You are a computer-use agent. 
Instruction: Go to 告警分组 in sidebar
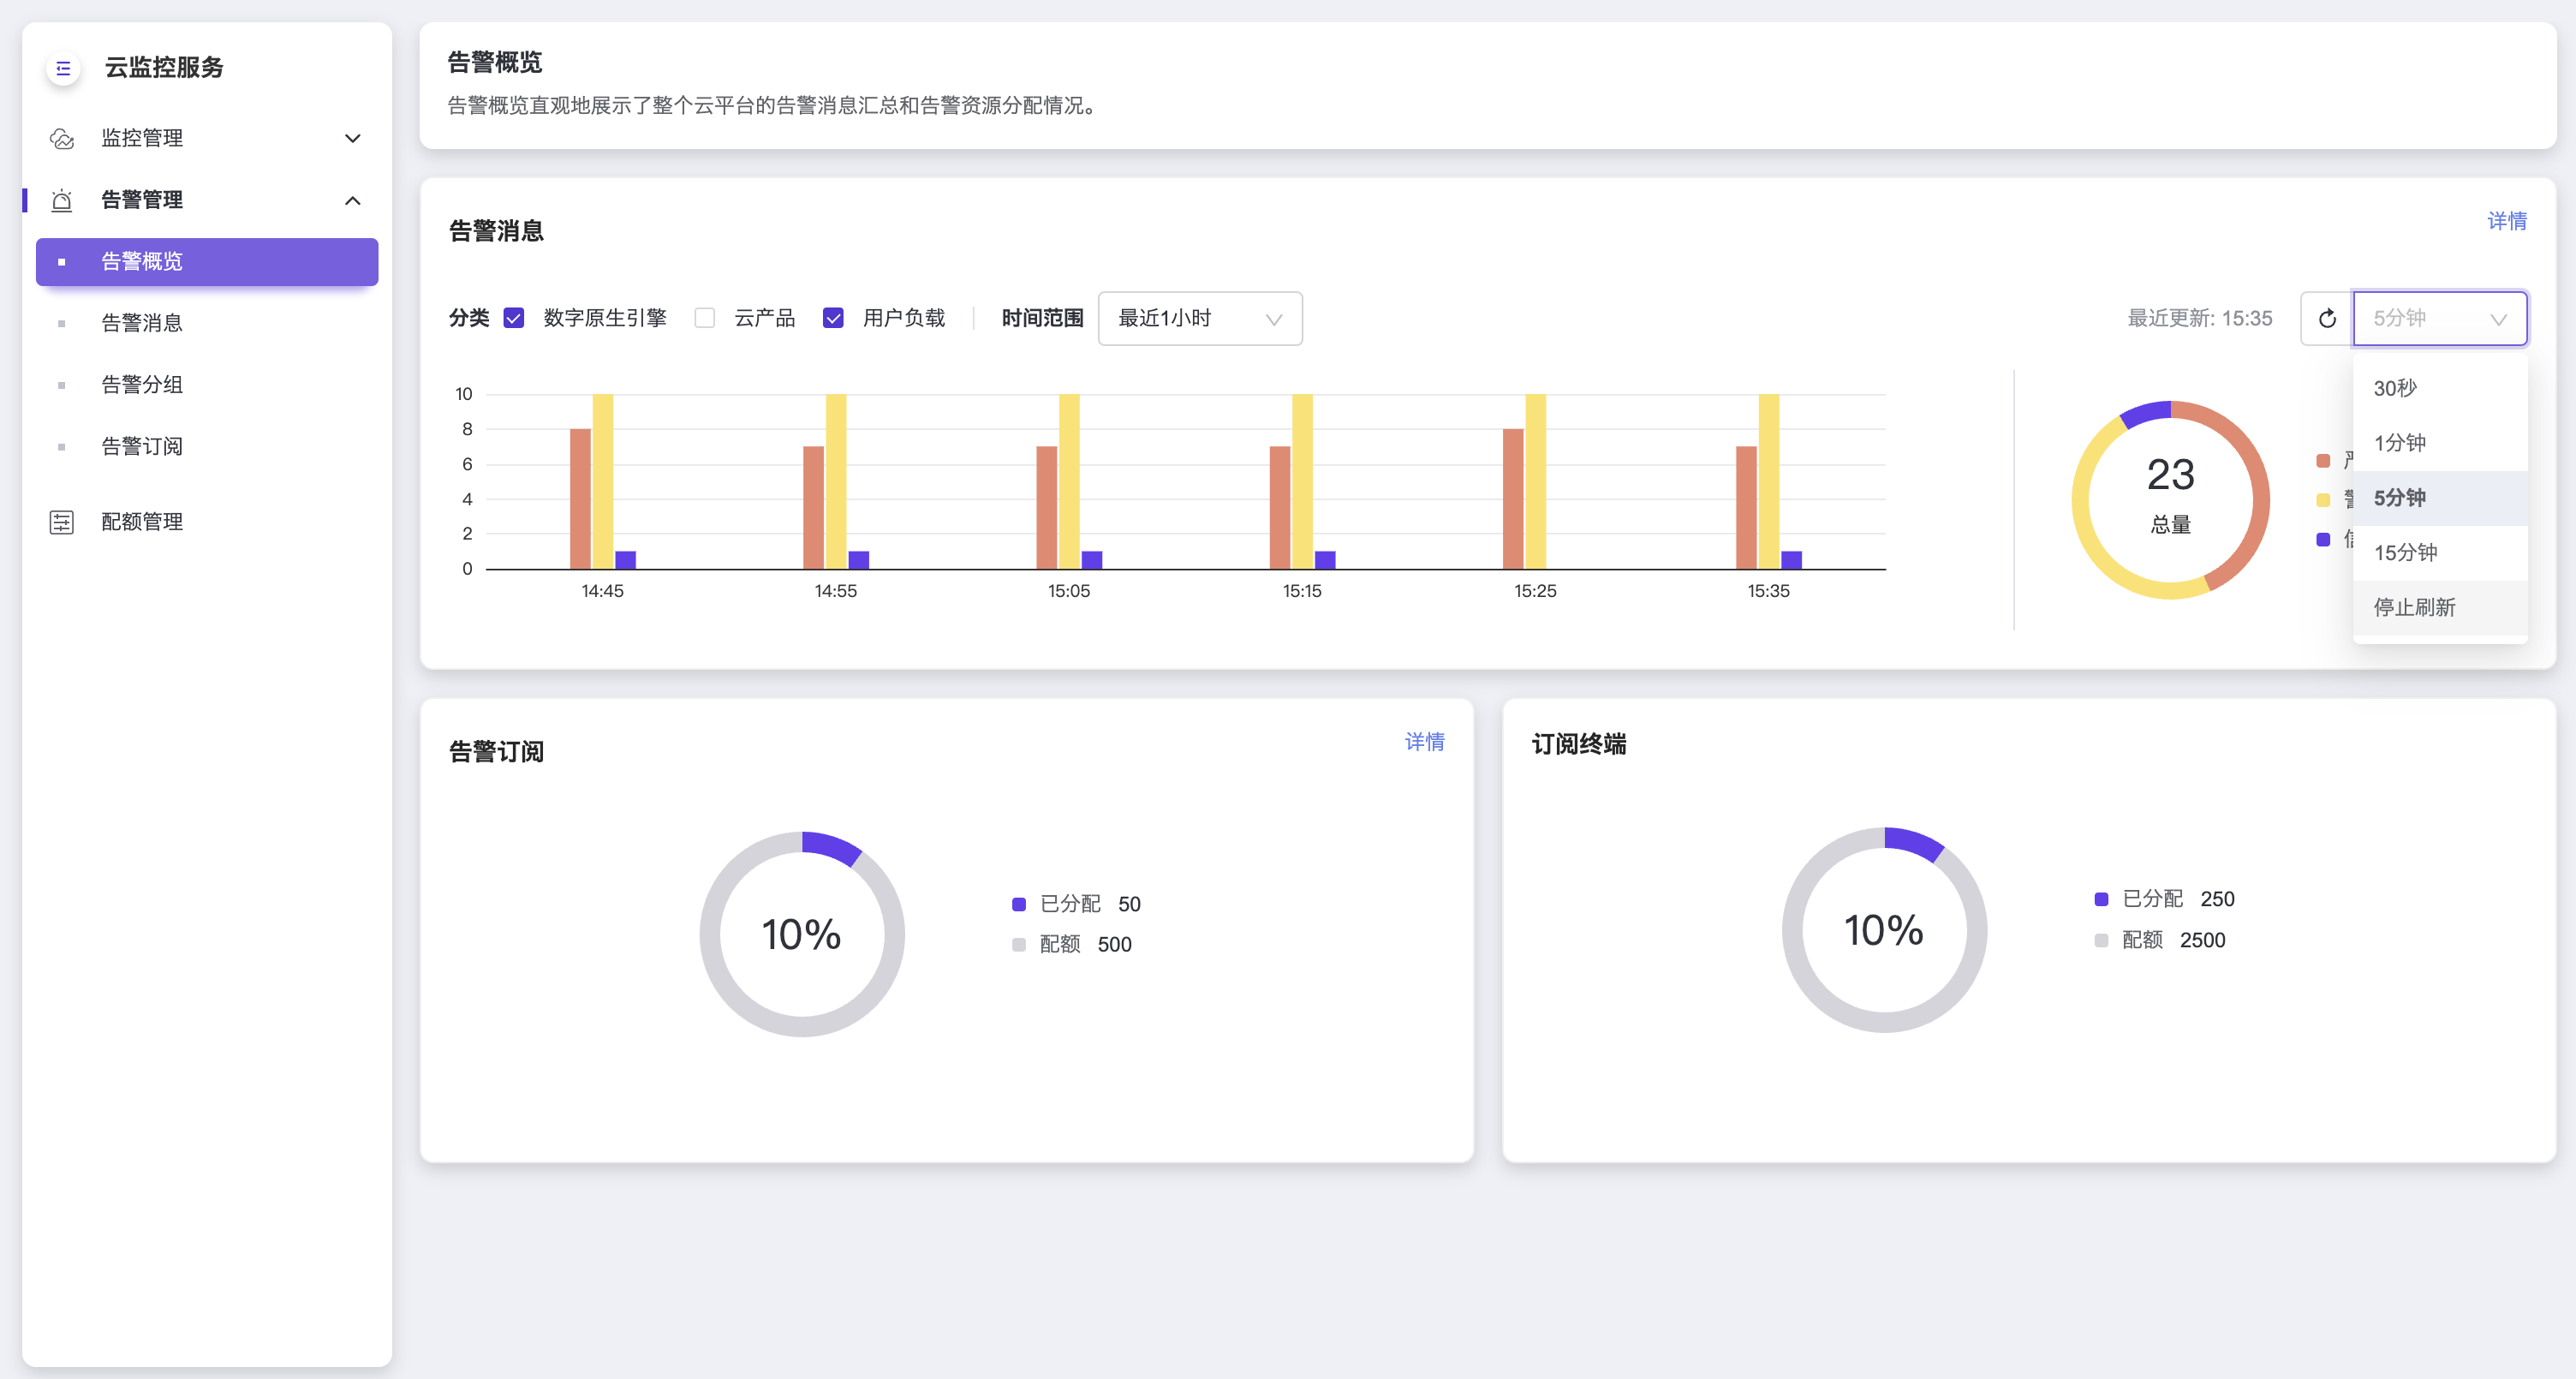click(x=142, y=384)
